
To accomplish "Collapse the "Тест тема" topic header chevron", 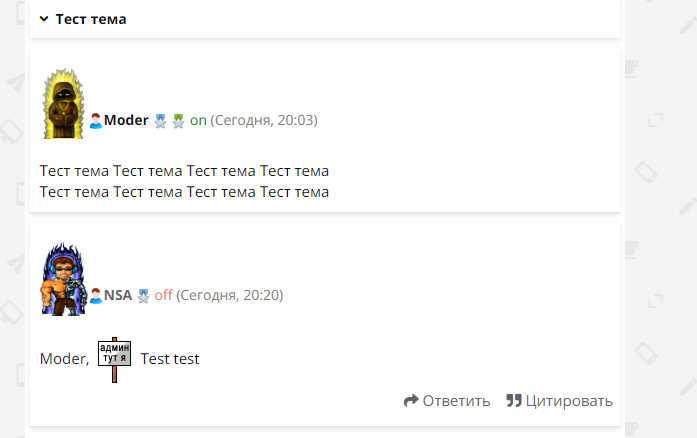I will click(44, 19).
